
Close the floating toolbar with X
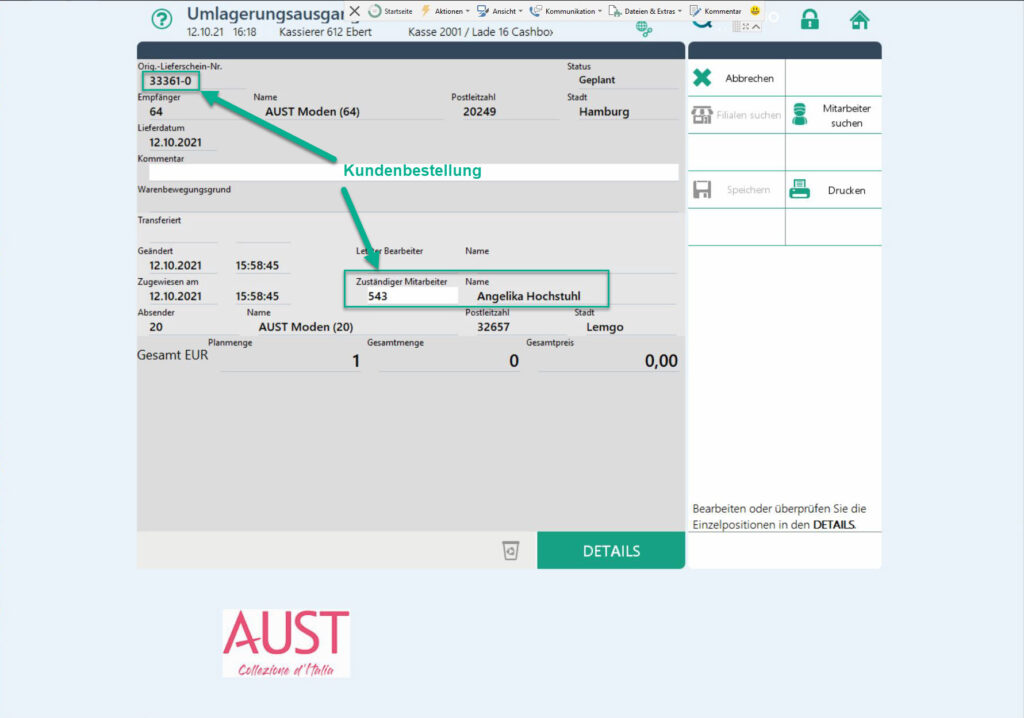point(354,11)
